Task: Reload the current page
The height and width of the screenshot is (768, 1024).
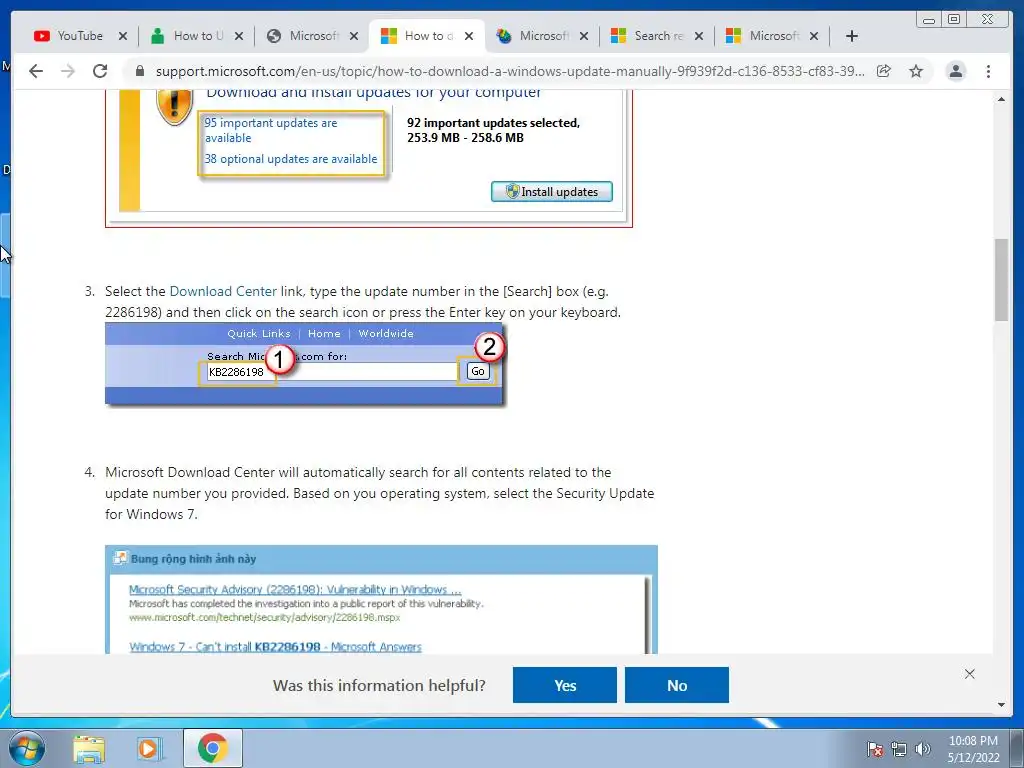Action: (100, 71)
